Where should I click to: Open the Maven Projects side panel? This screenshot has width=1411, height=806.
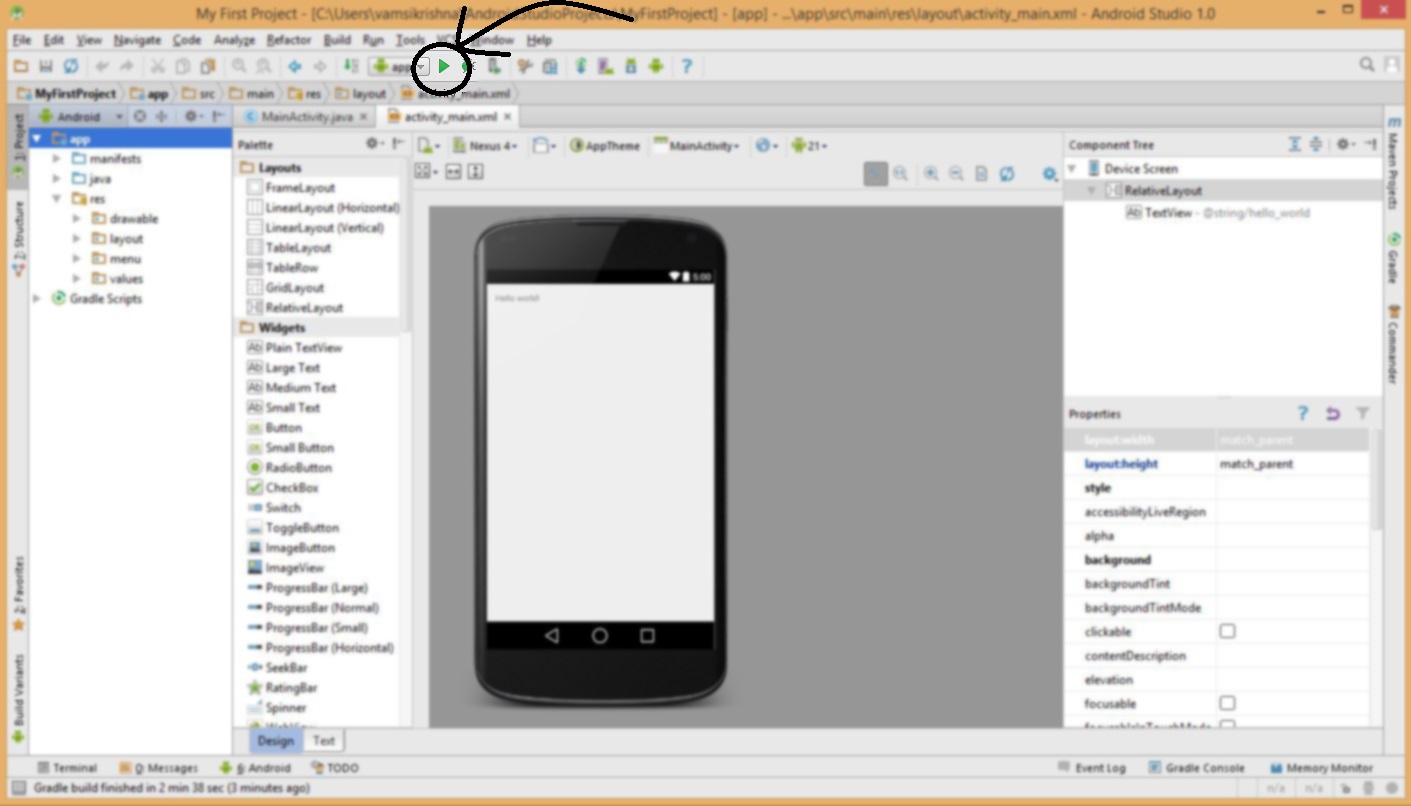coord(1395,162)
